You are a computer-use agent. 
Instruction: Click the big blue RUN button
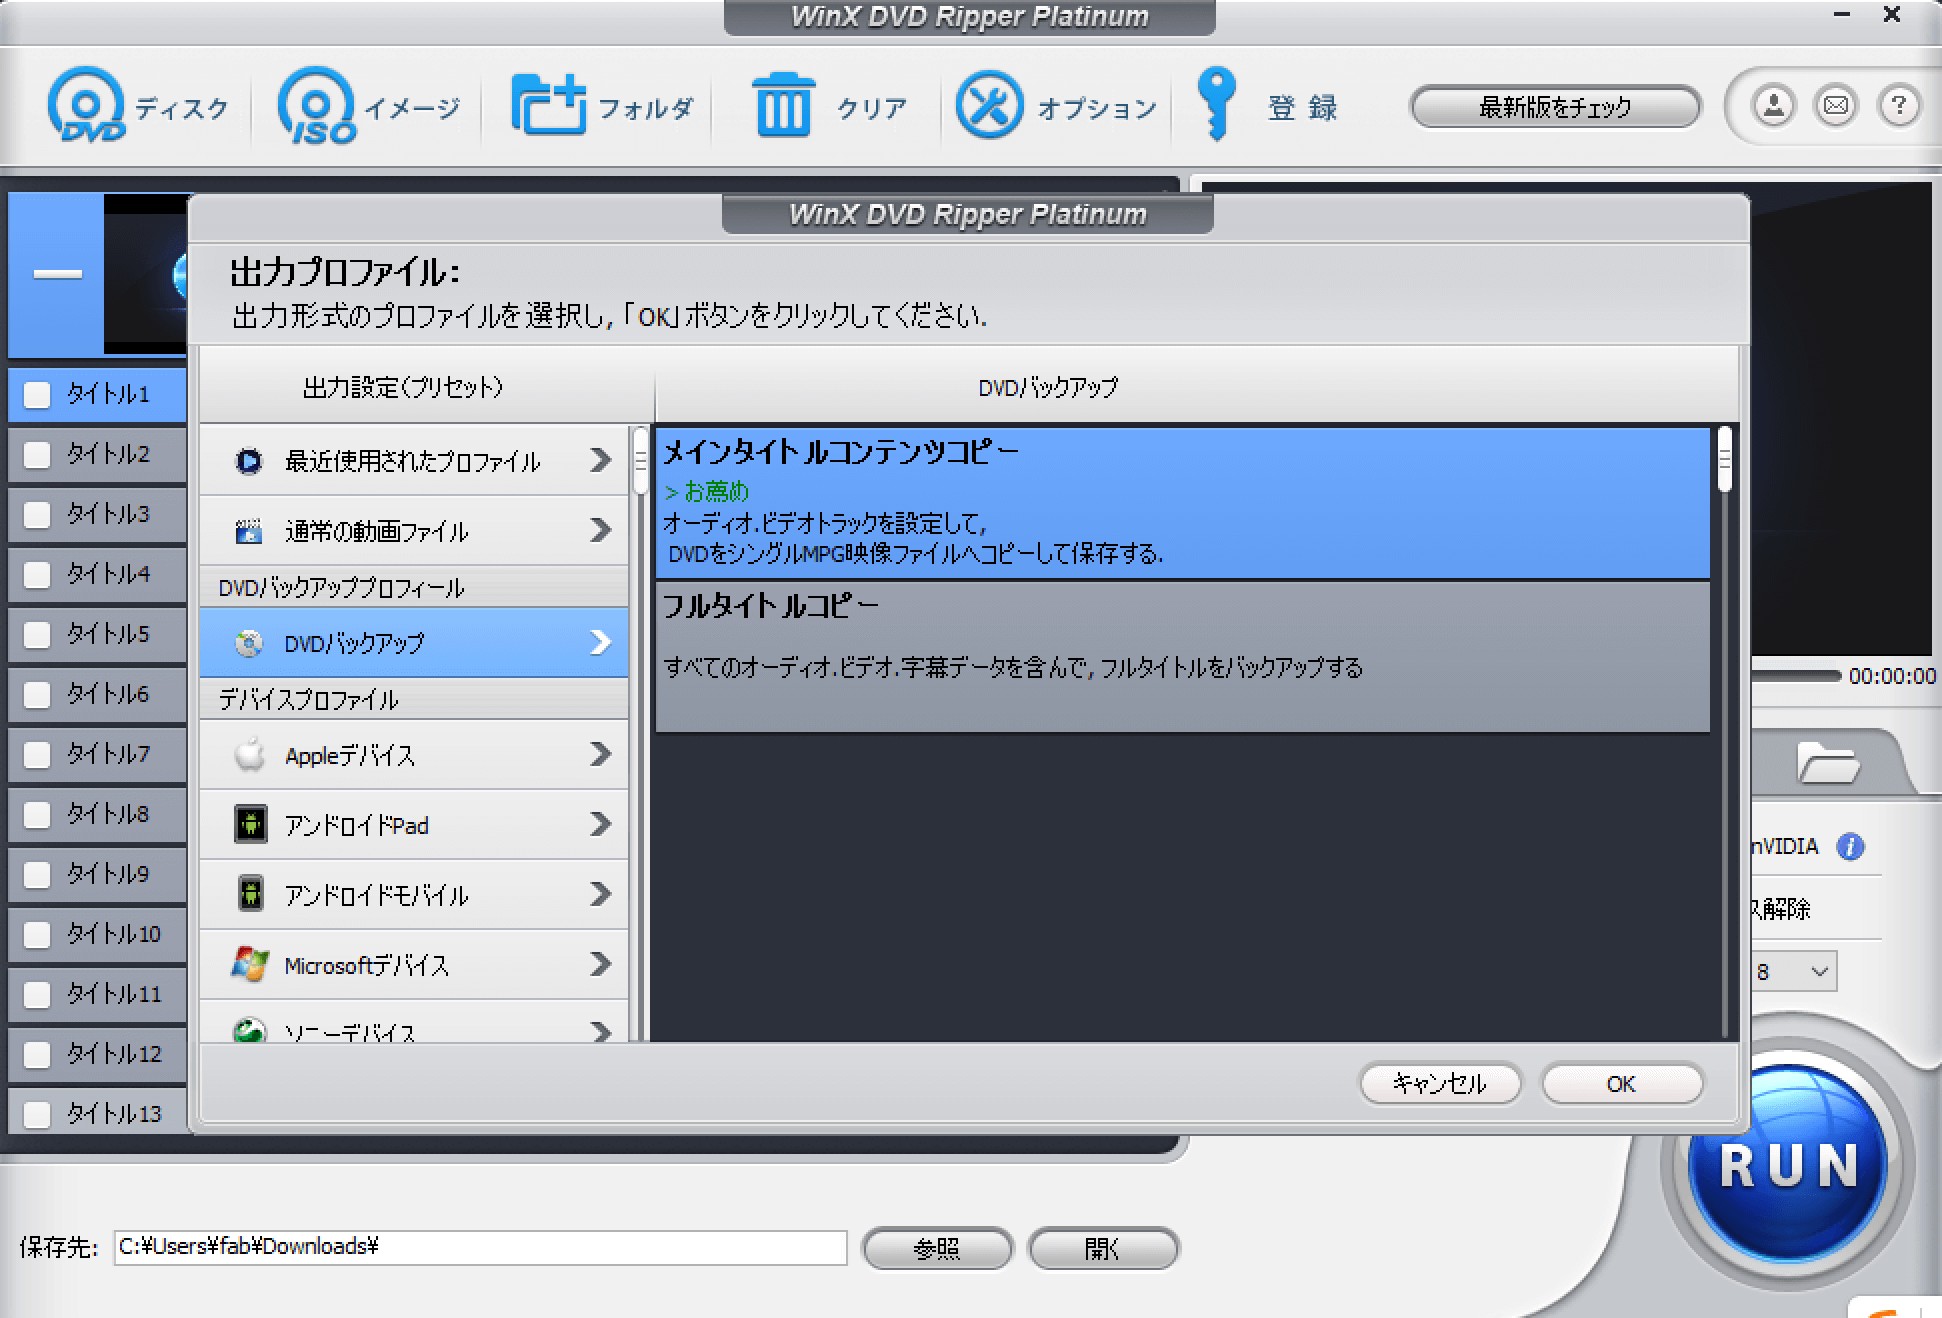pyautogui.click(x=1787, y=1165)
